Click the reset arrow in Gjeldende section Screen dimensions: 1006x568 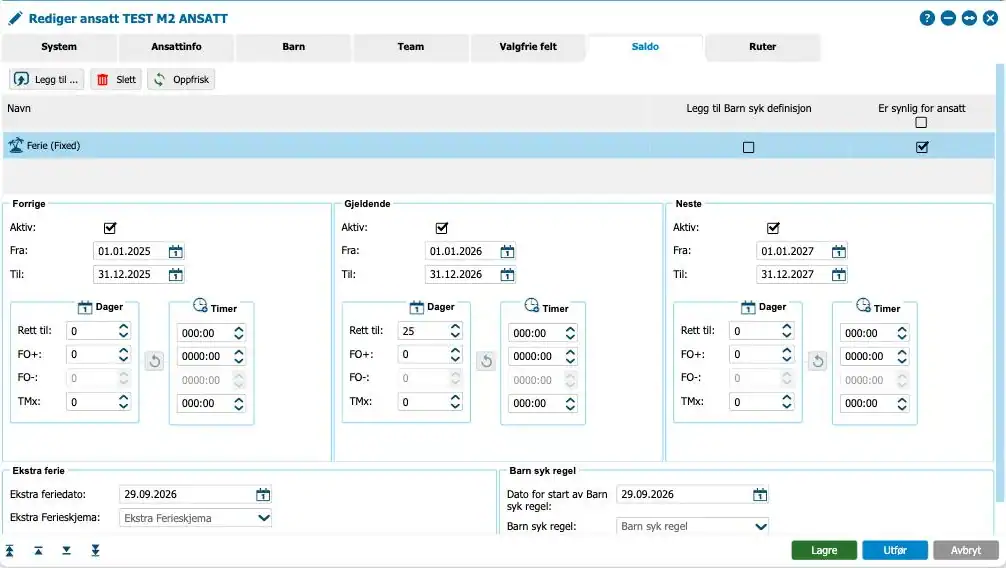(x=486, y=361)
